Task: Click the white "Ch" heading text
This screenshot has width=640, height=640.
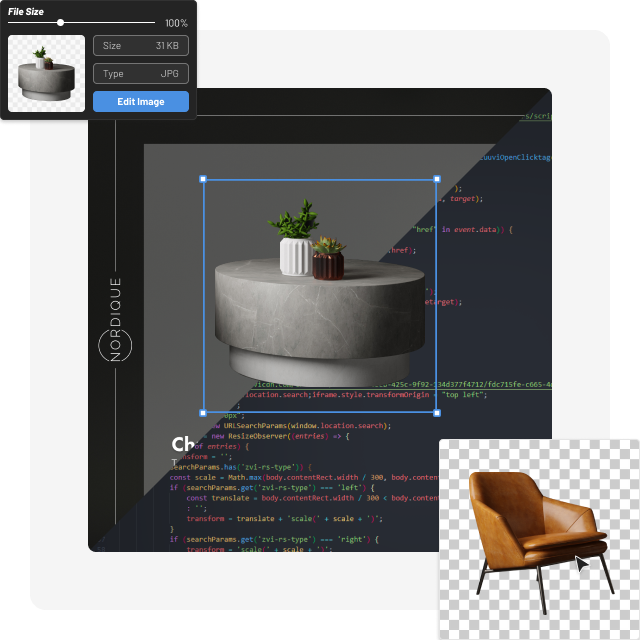Action: (183, 445)
